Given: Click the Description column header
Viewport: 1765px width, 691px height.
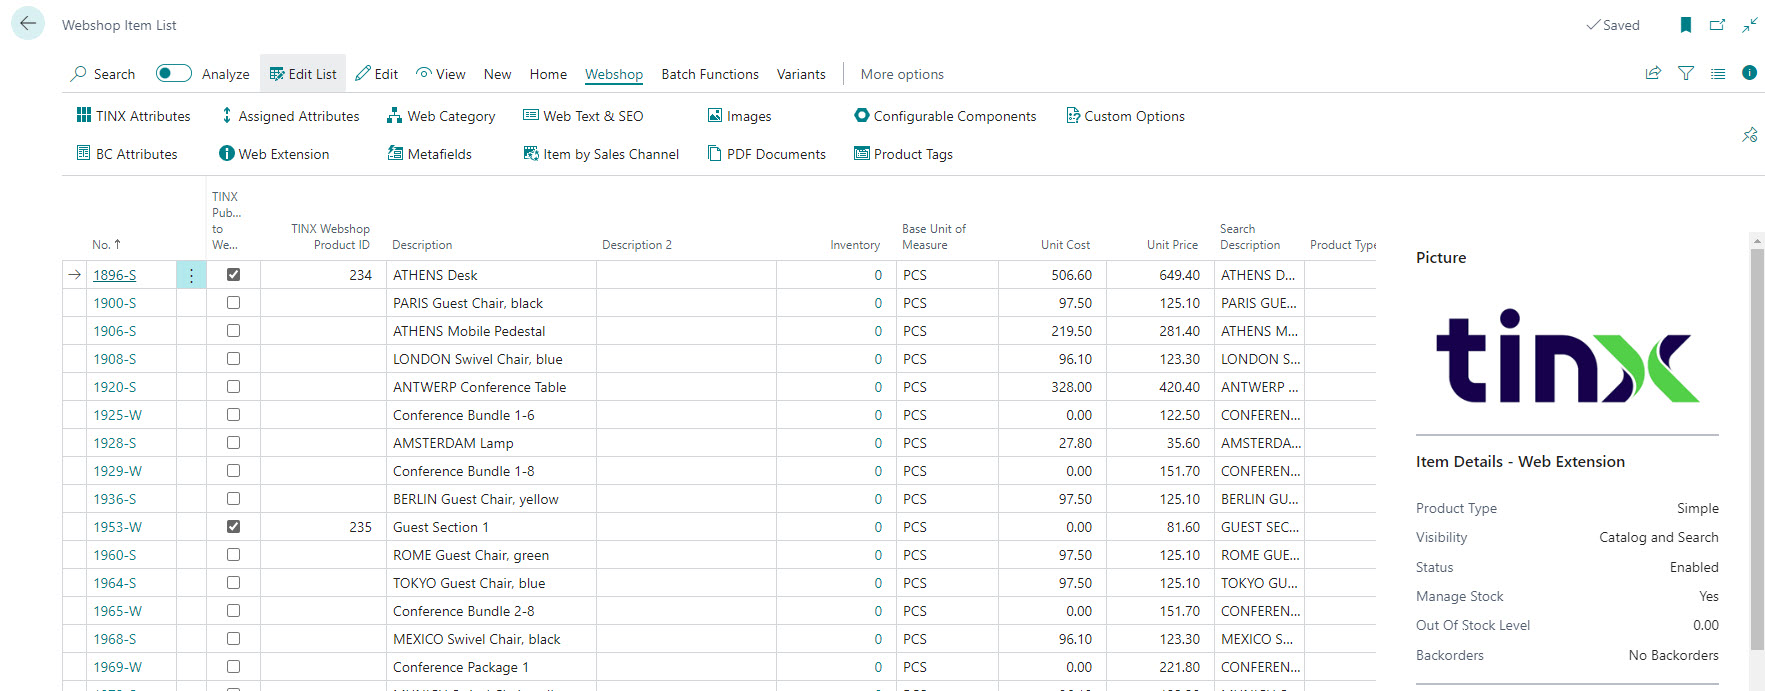Looking at the screenshot, I should (422, 245).
